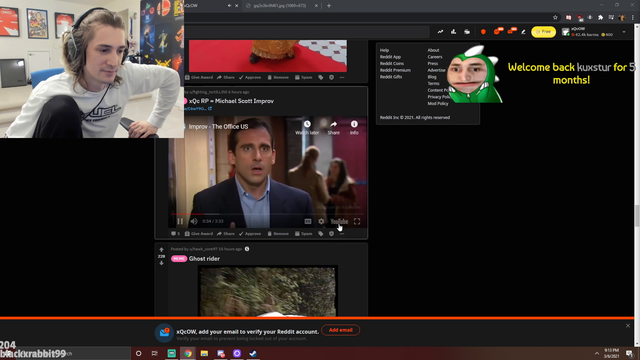Mute audio on the xQcOW tab
The width and height of the screenshot is (640, 360).
[x=229, y=6]
